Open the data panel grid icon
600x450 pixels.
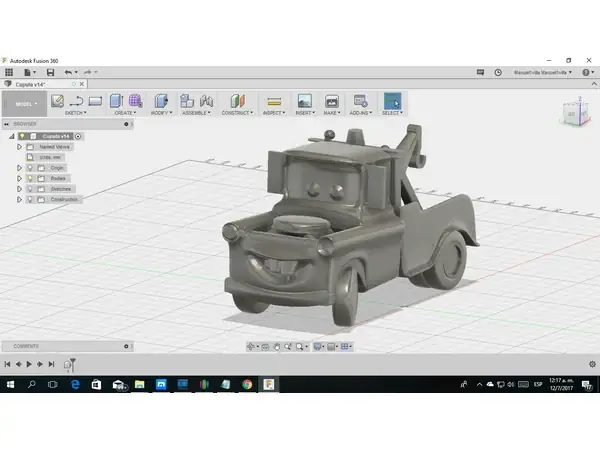(x=9, y=72)
